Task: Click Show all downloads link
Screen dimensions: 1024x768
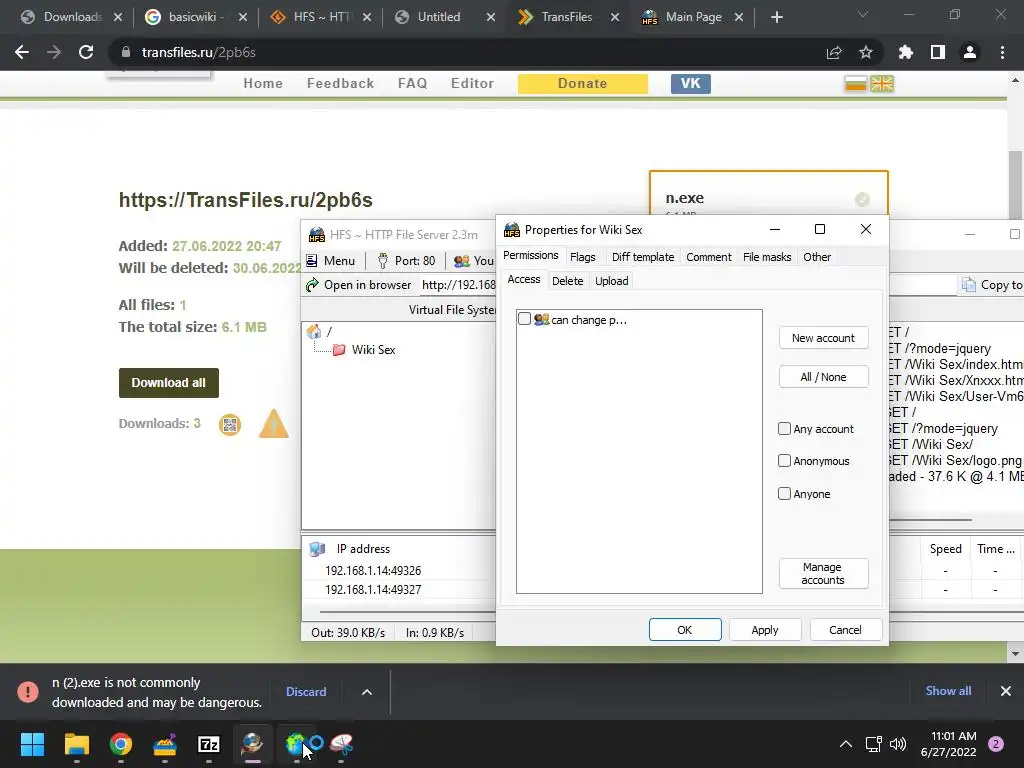Action: point(948,691)
